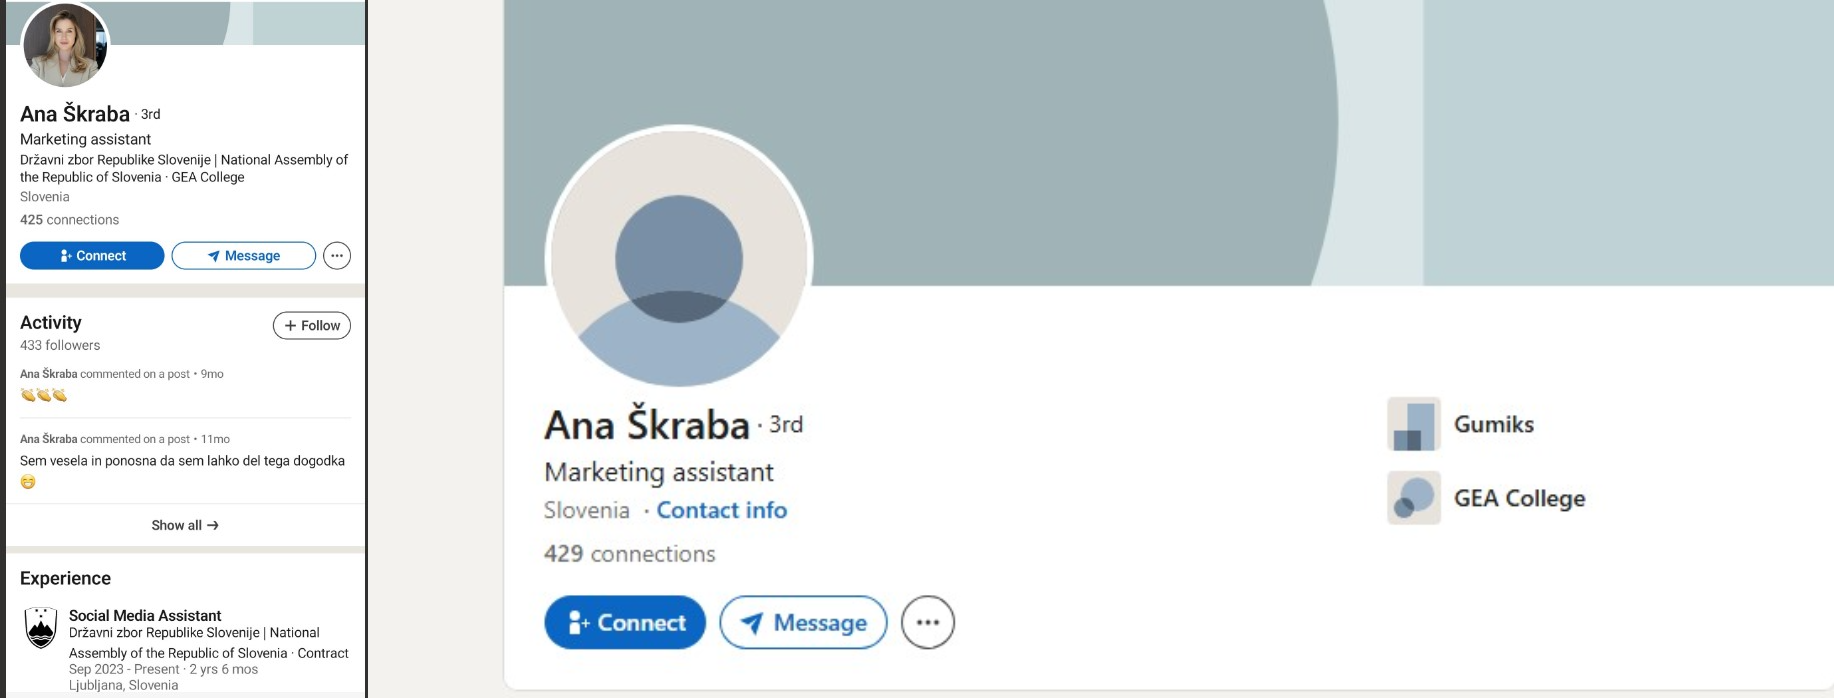The image size is (1834, 698).
Task: Open the GEA College school link
Action: point(1520,498)
